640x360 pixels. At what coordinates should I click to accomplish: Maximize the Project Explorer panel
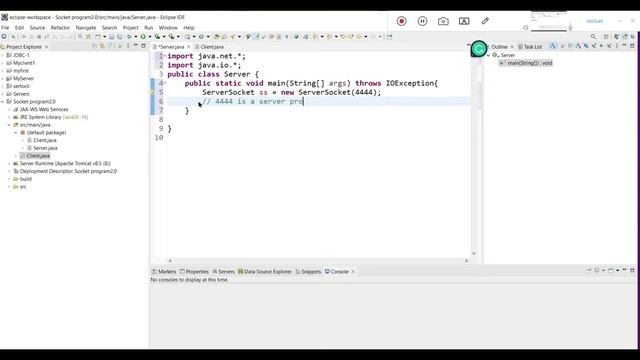(x=143, y=46)
